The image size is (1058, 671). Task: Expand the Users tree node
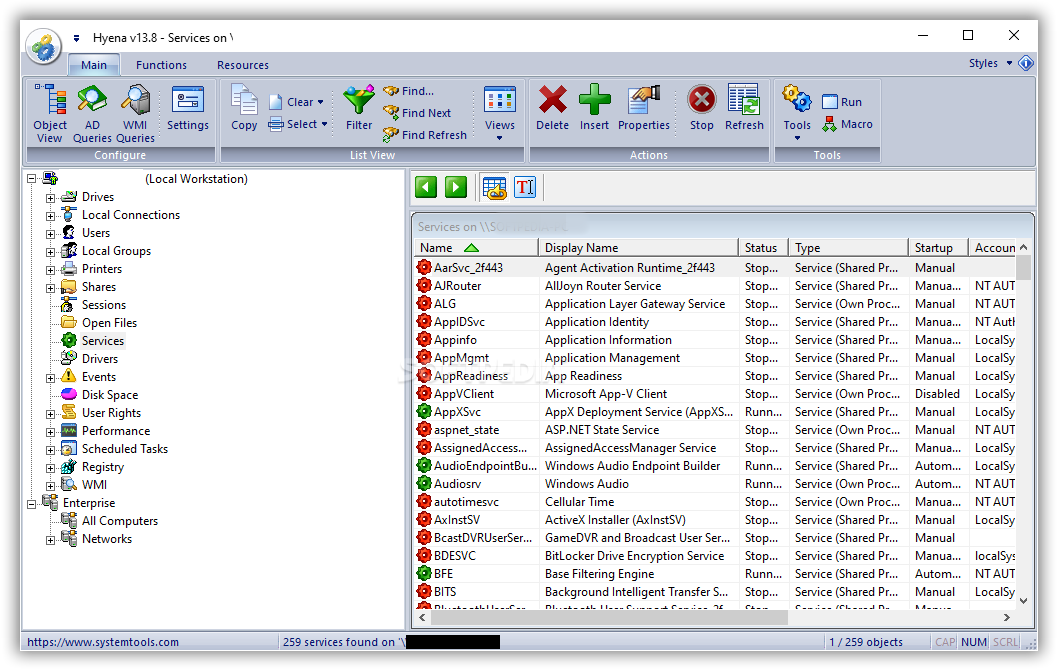pyautogui.click(x=51, y=234)
